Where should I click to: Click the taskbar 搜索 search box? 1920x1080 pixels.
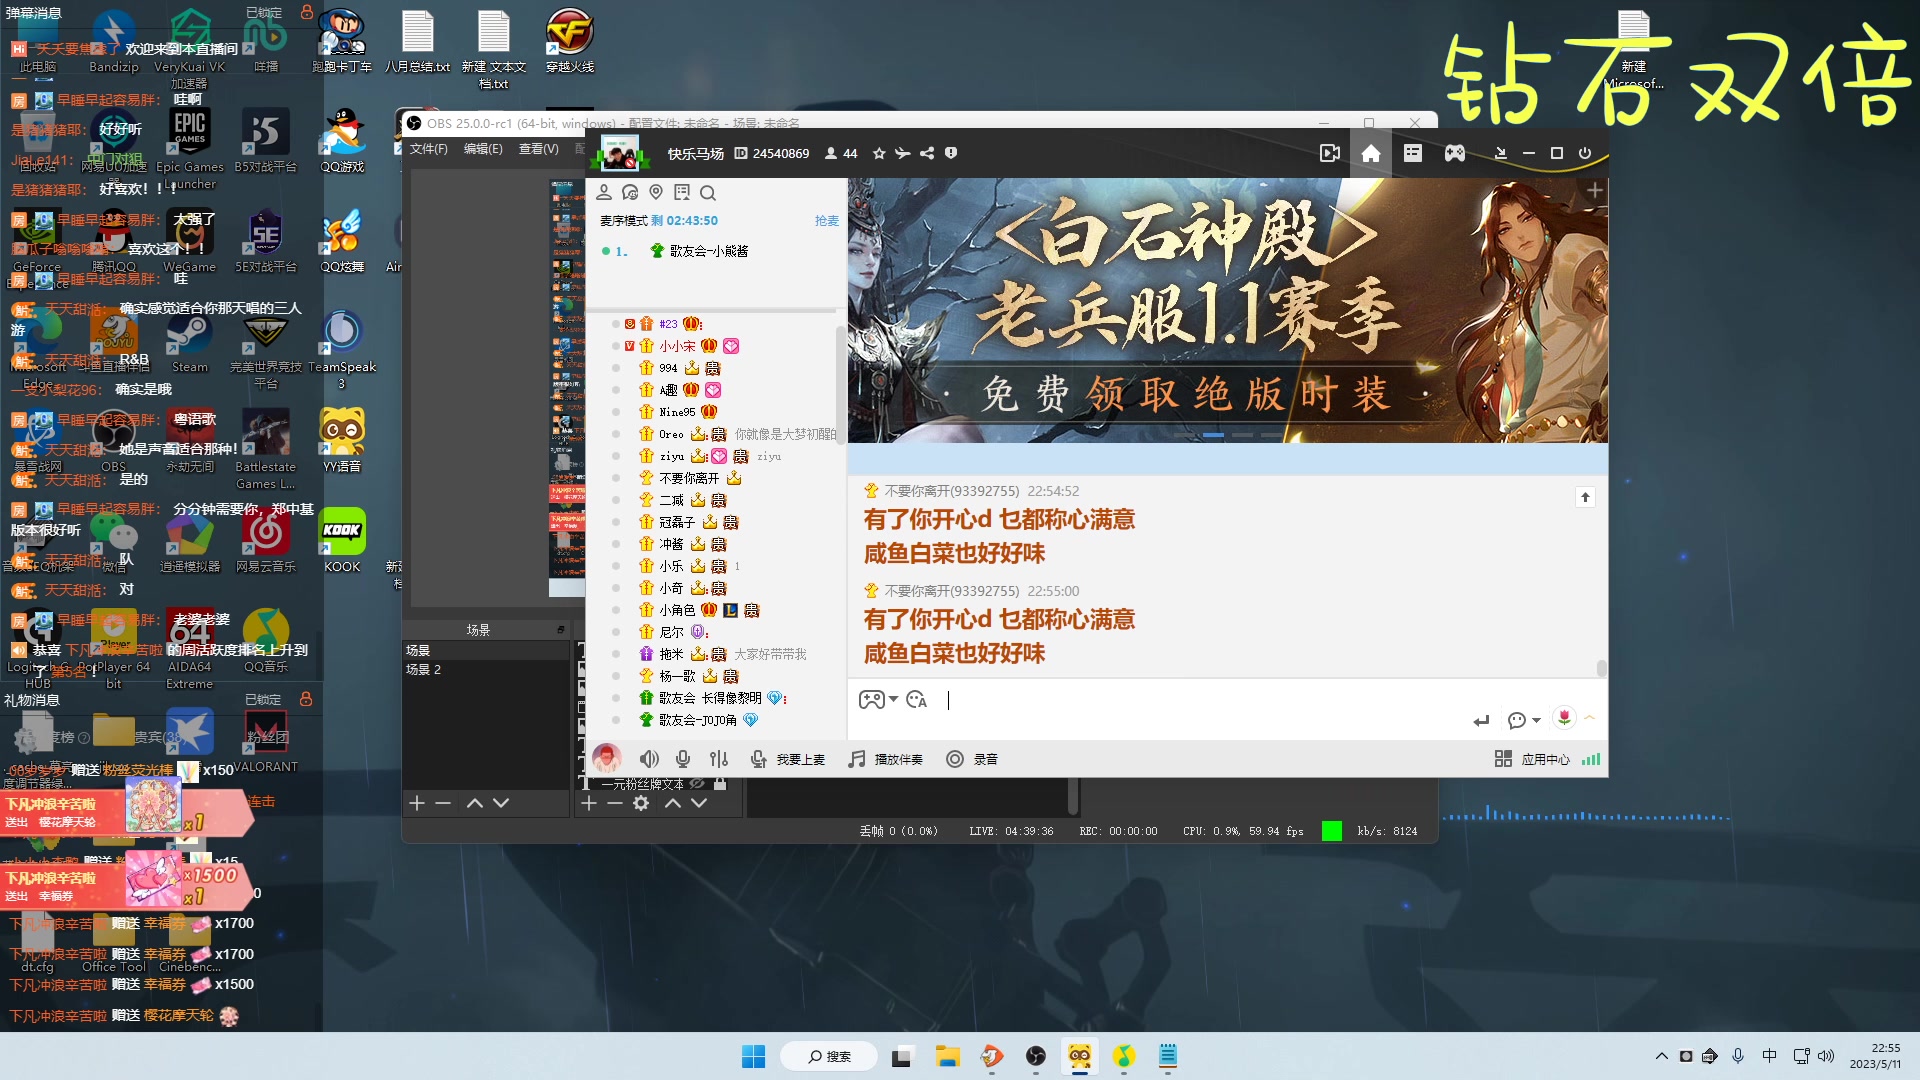(x=829, y=1056)
